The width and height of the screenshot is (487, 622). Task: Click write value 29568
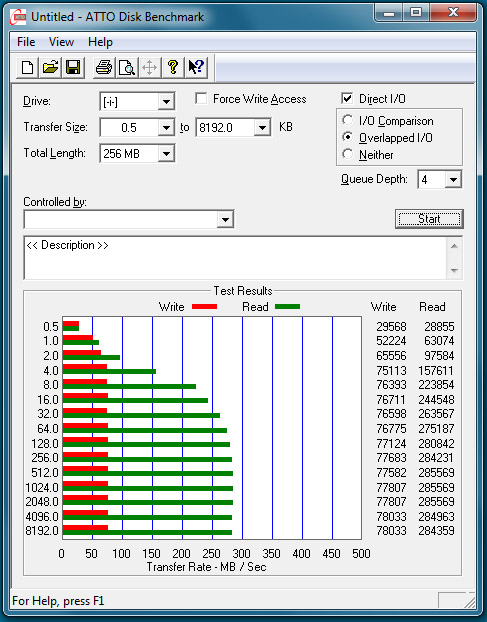click(x=391, y=326)
